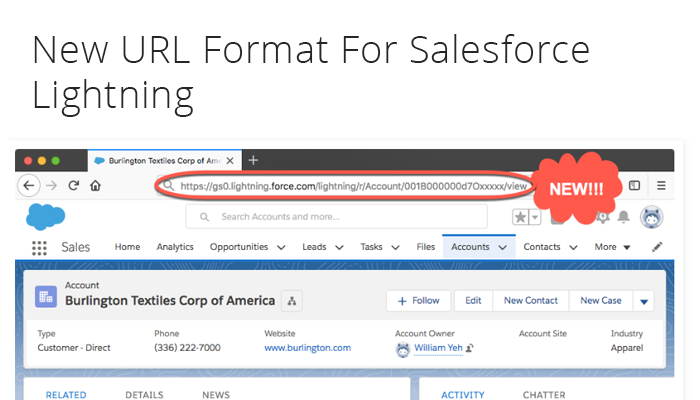
Task: Click the Apparel industry value
Action: tap(627, 348)
